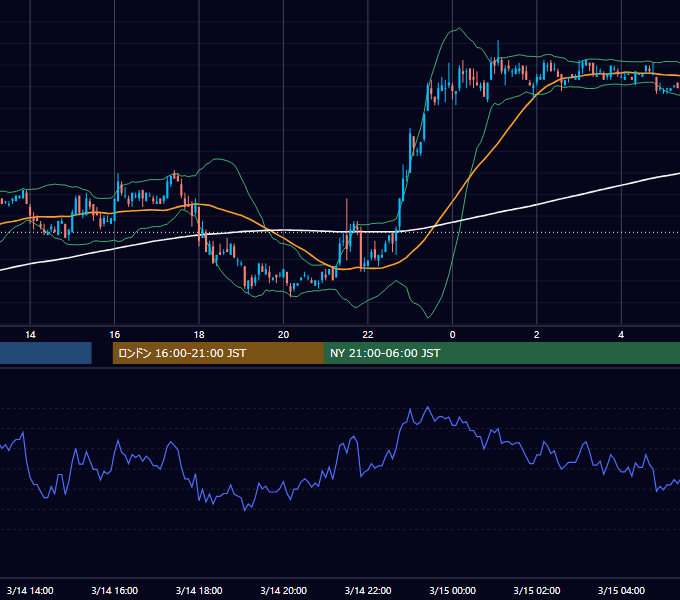Click the 3/14 14:00 label on indicator axis
Viewport: 680px width, 600px height.
(x=30, y=590)
